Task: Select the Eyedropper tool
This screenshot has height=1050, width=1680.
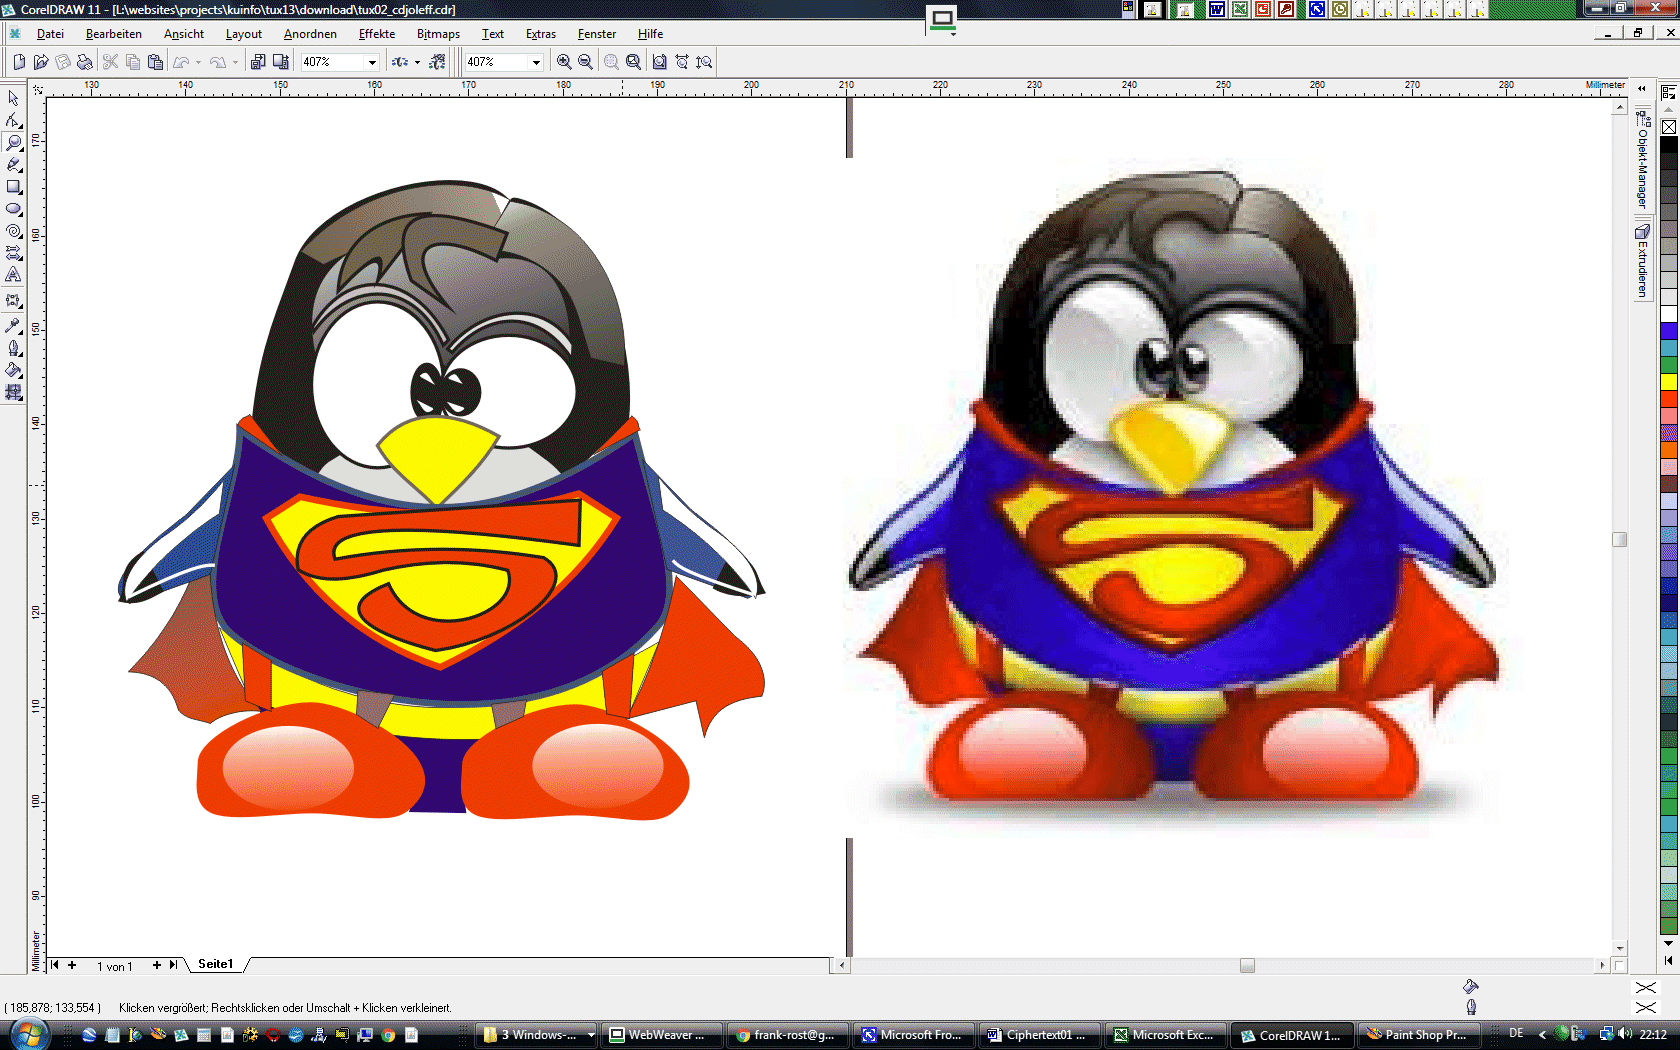Action: point(13,325)
